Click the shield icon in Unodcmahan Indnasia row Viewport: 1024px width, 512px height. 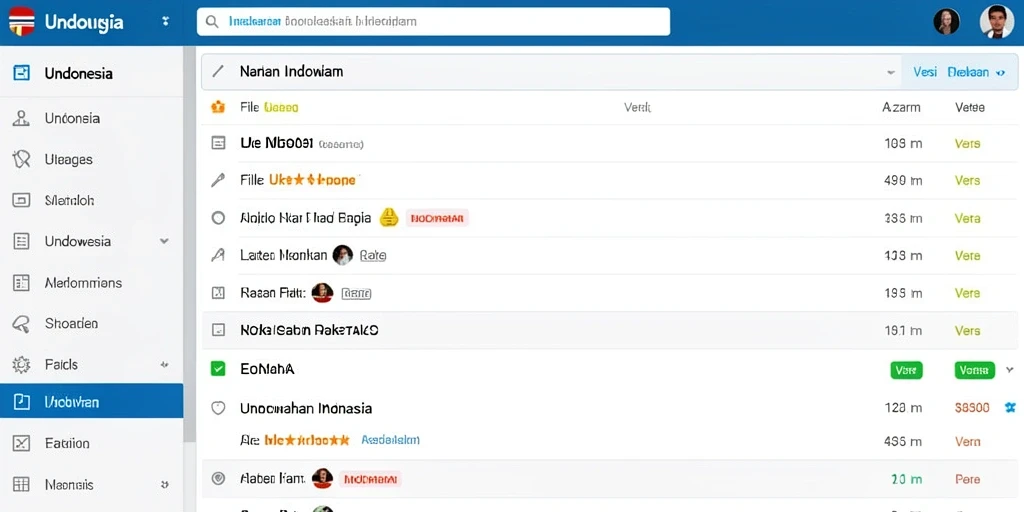pyautogui.click(x=218, y=408)
